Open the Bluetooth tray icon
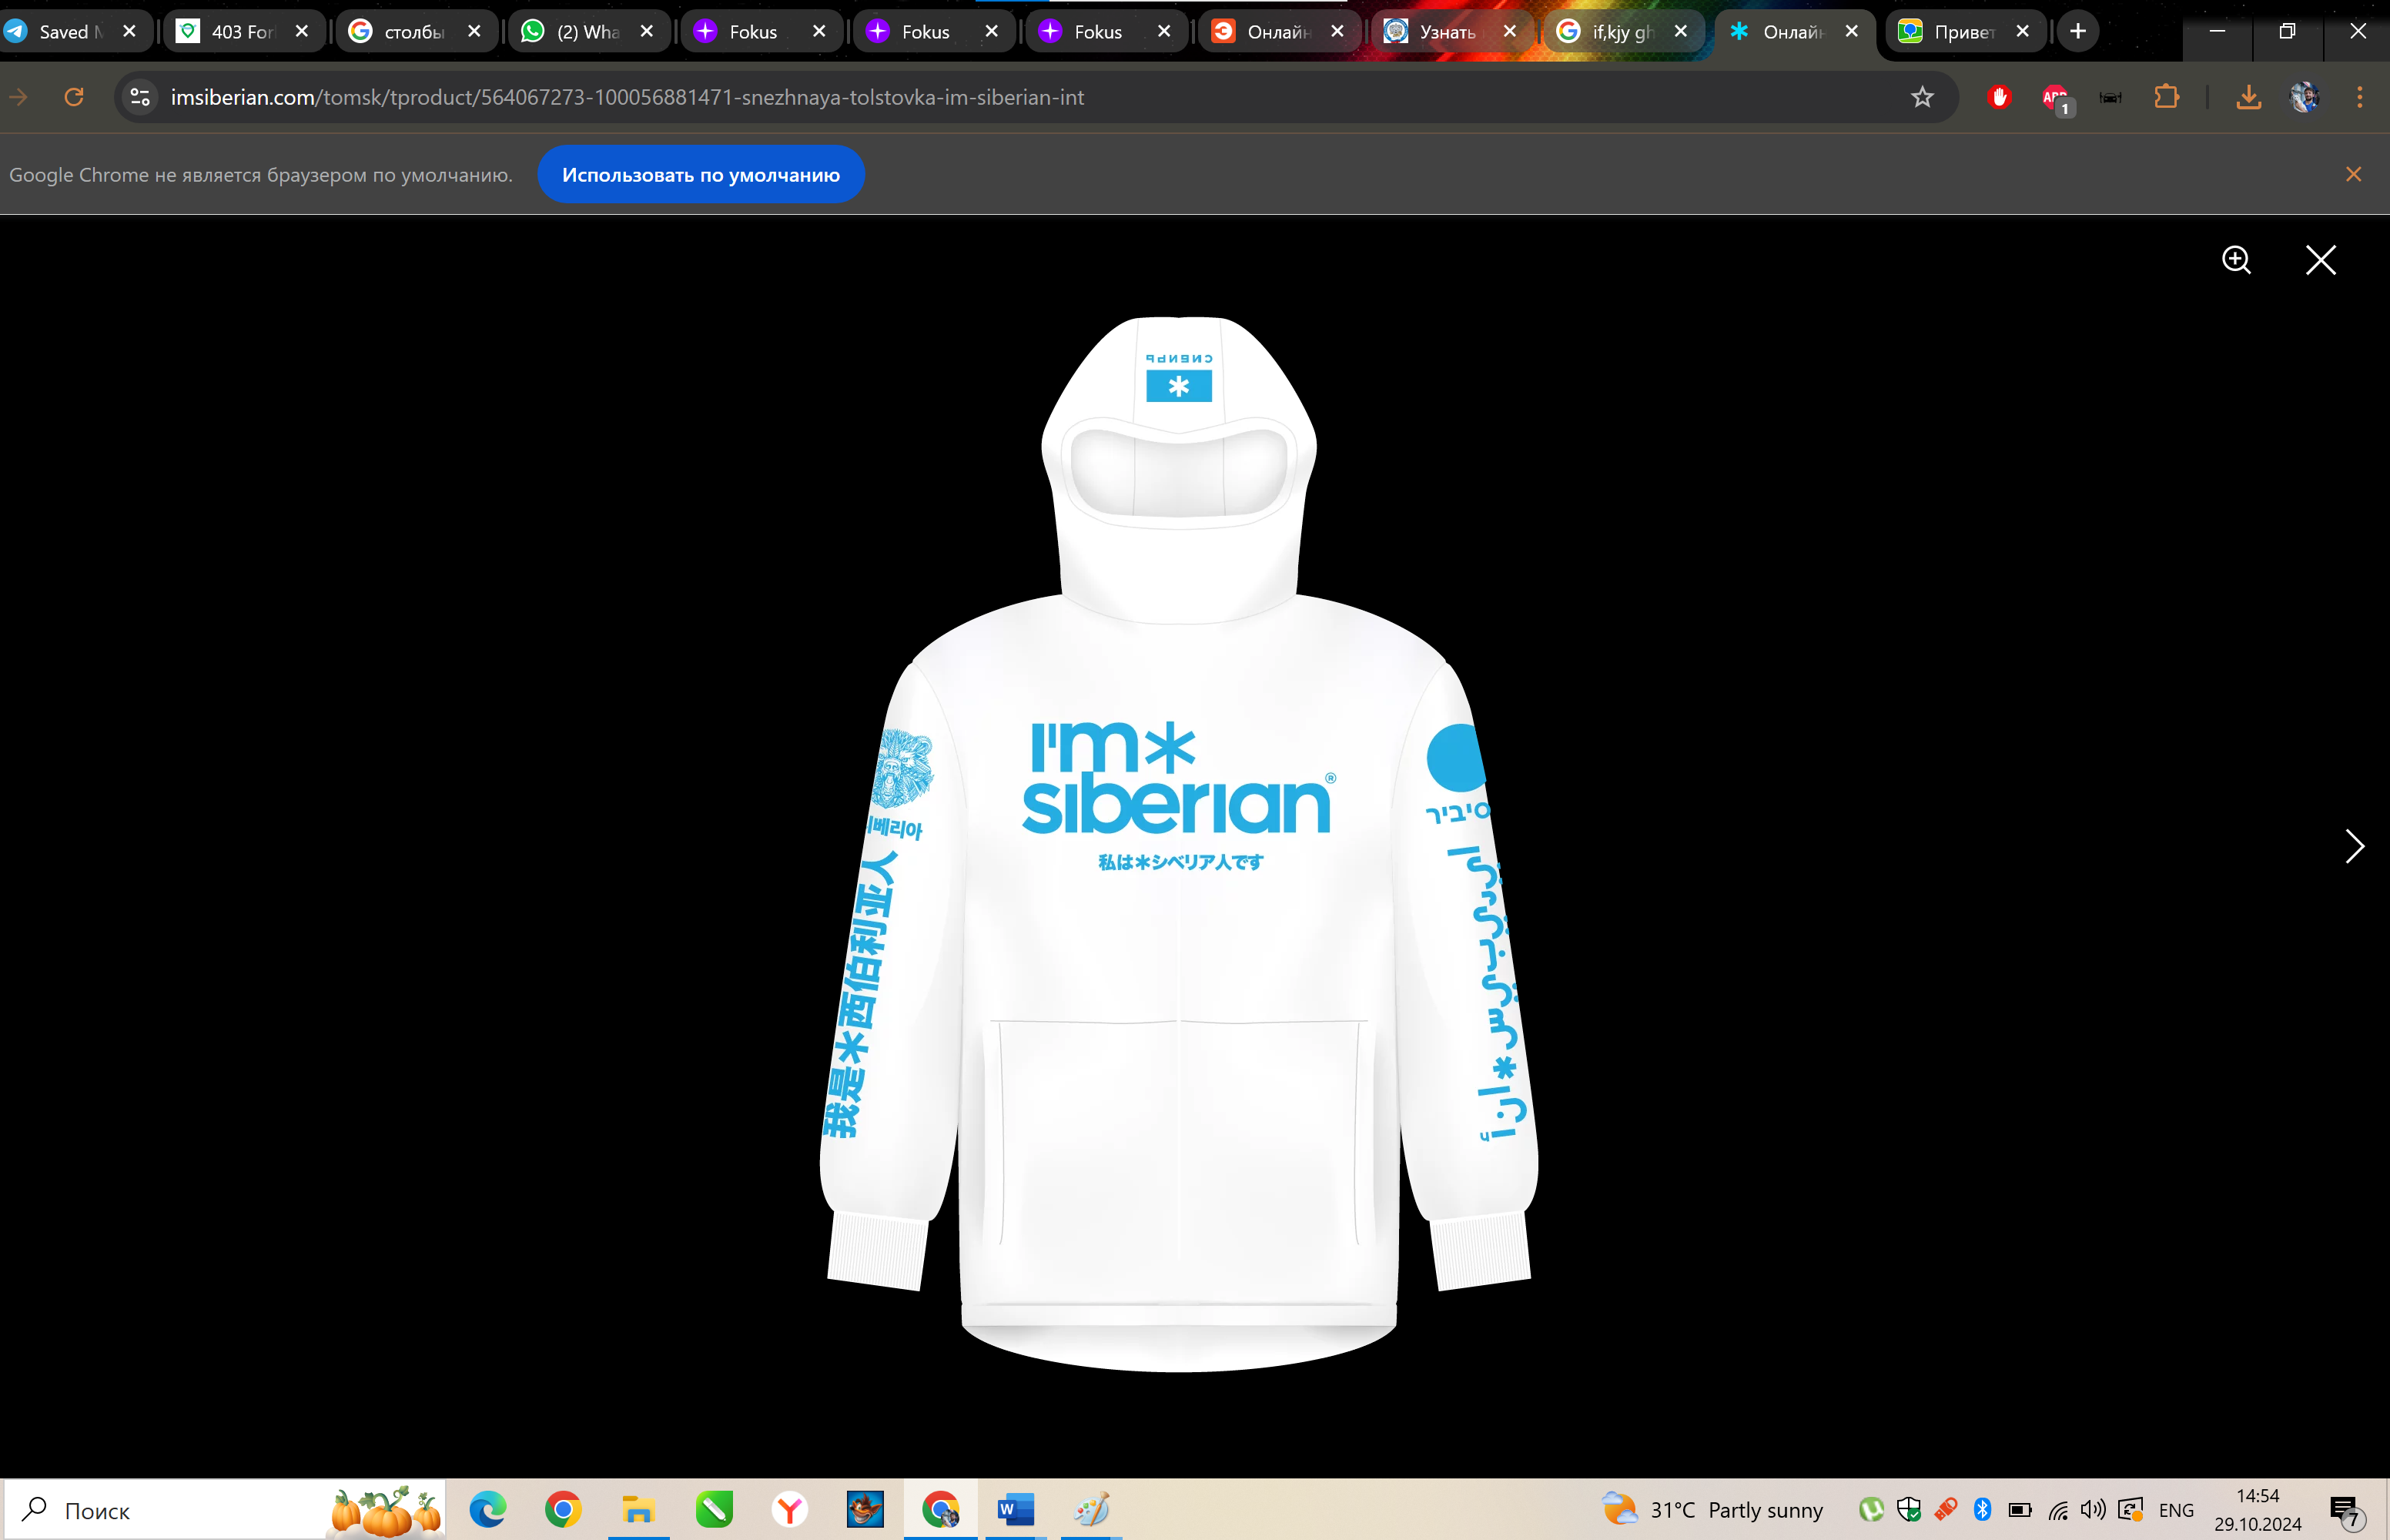 [x=1983, y=1509]
